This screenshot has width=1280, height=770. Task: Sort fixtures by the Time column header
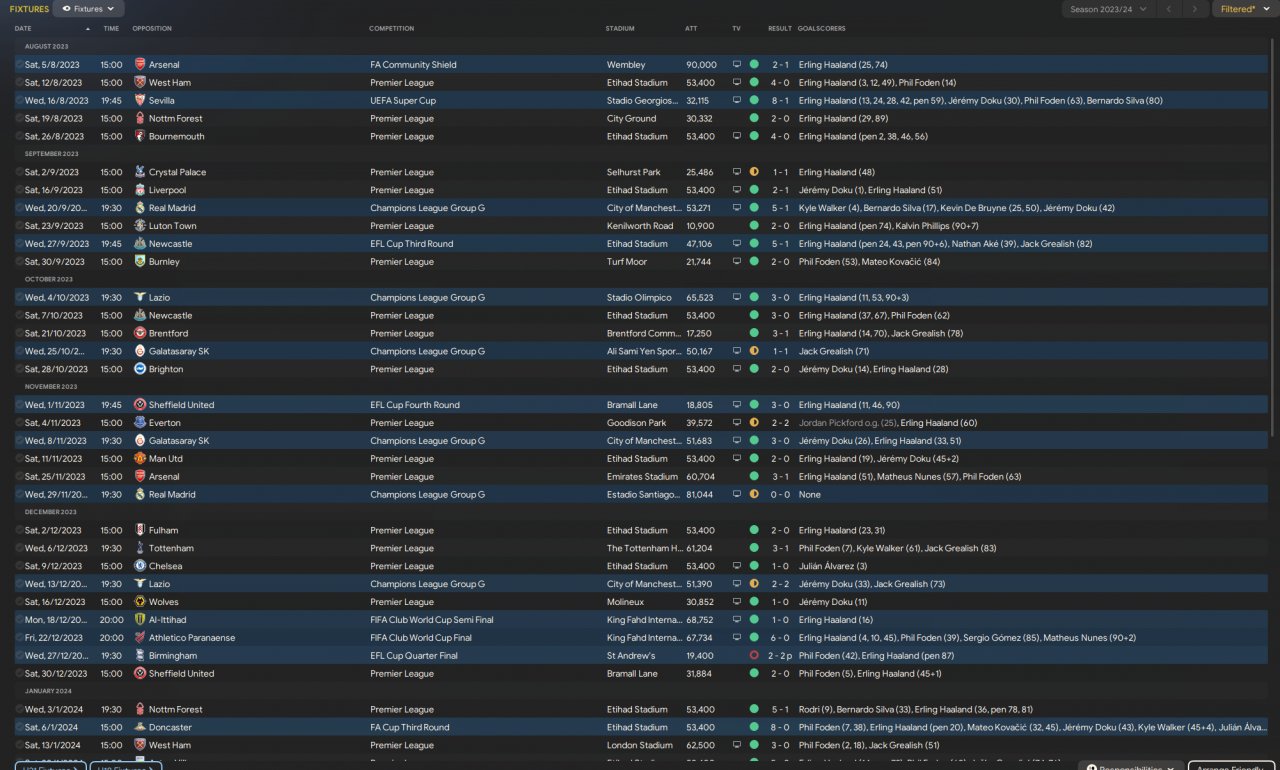pyautogui.click(x=111, y=29)
